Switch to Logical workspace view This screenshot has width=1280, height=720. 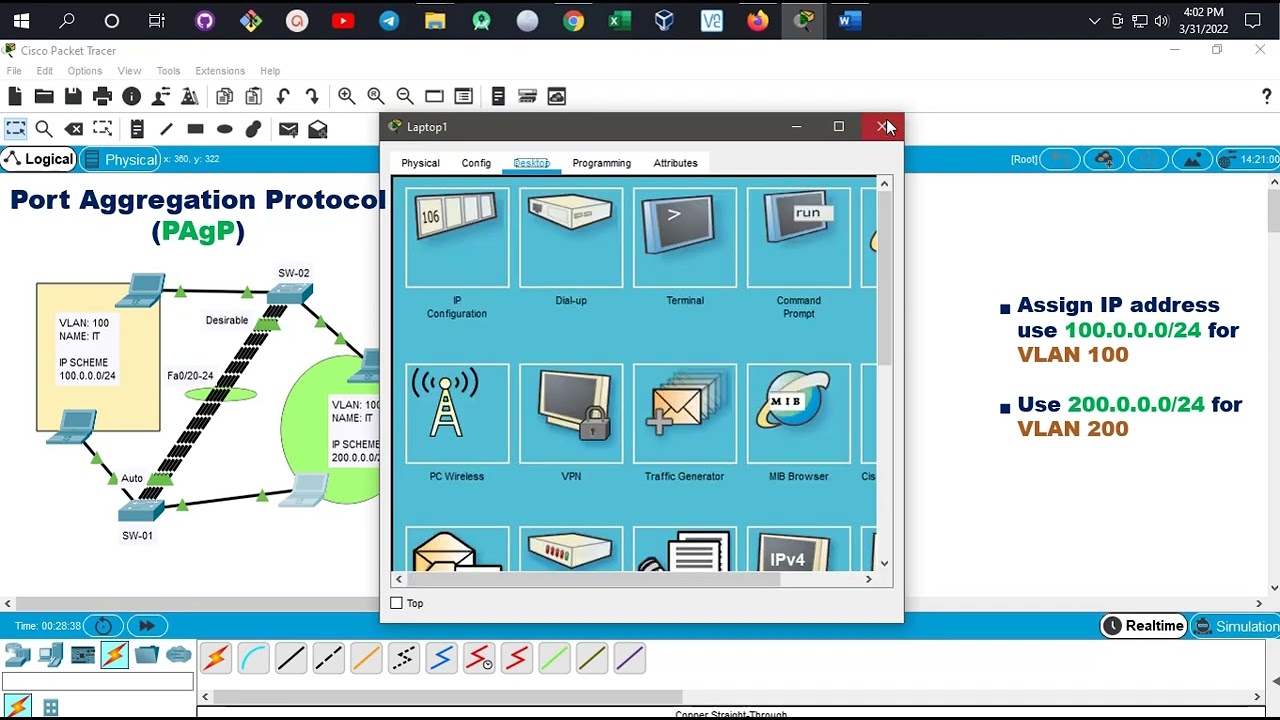point(39,159)
